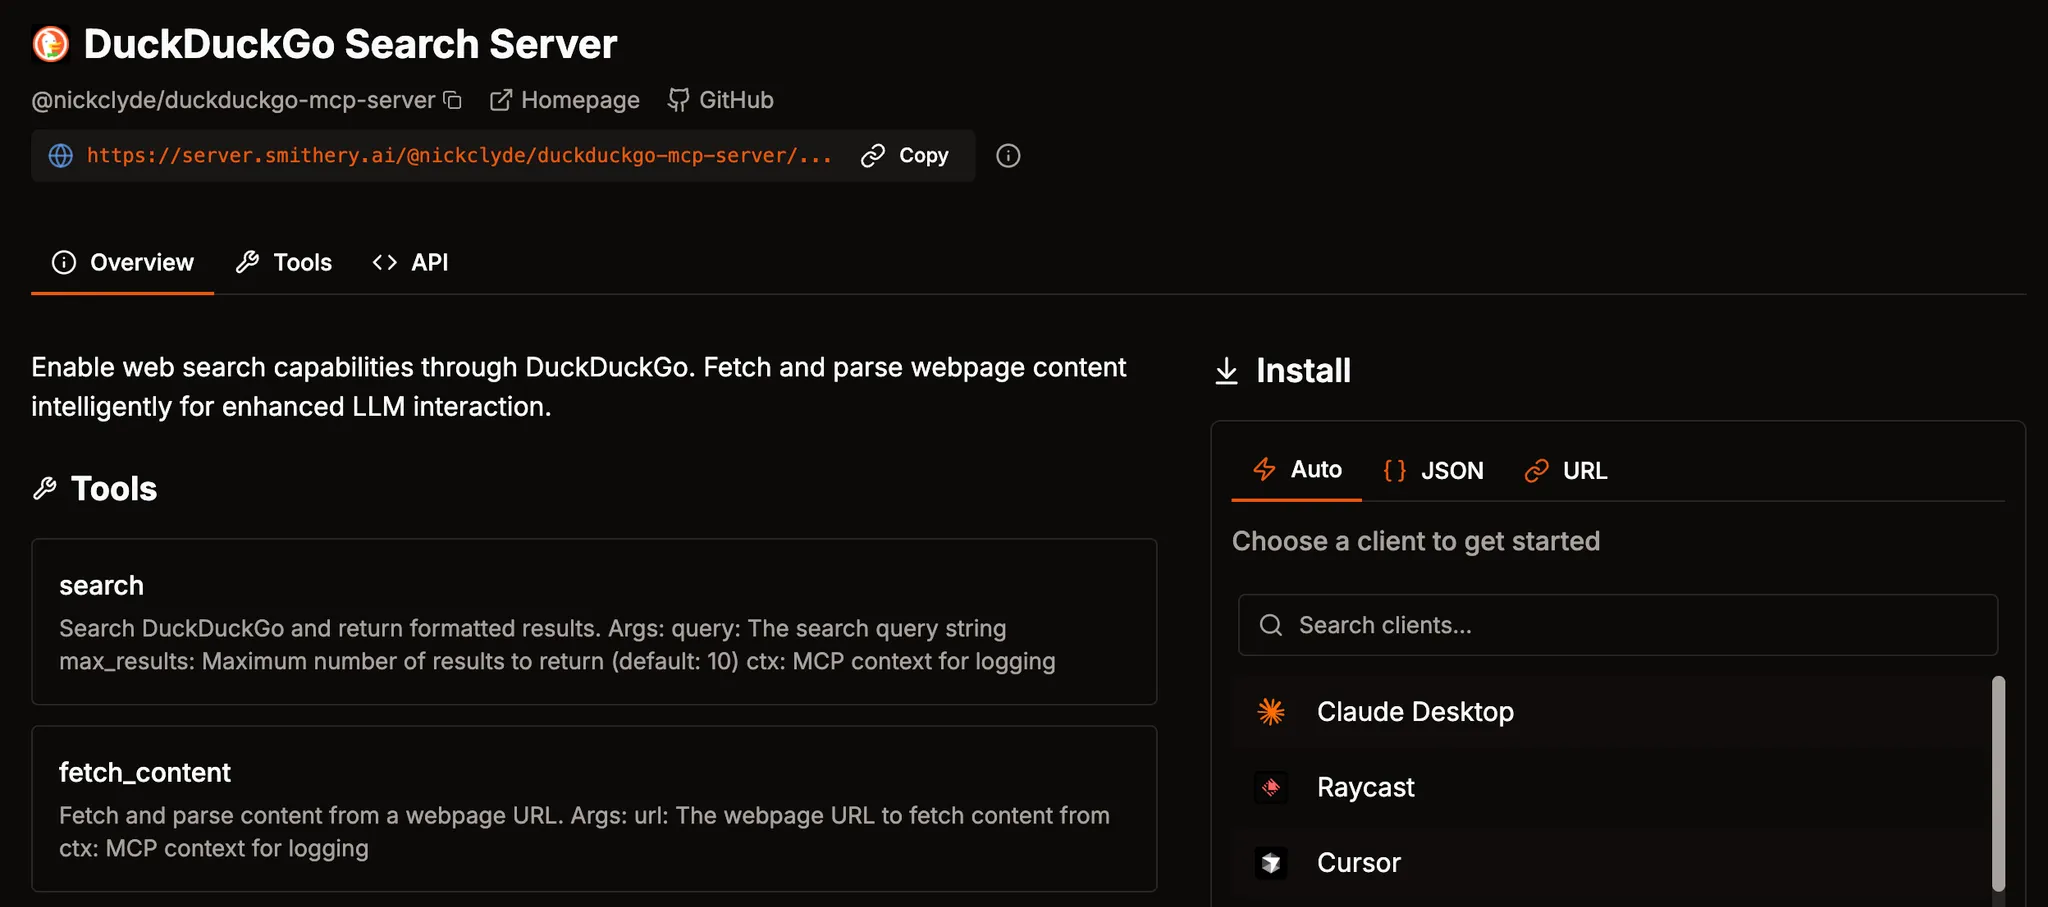The image size is (2048, 907).
Task: Click the wrench icon beside Tools heading
Action: click(45, 489)
